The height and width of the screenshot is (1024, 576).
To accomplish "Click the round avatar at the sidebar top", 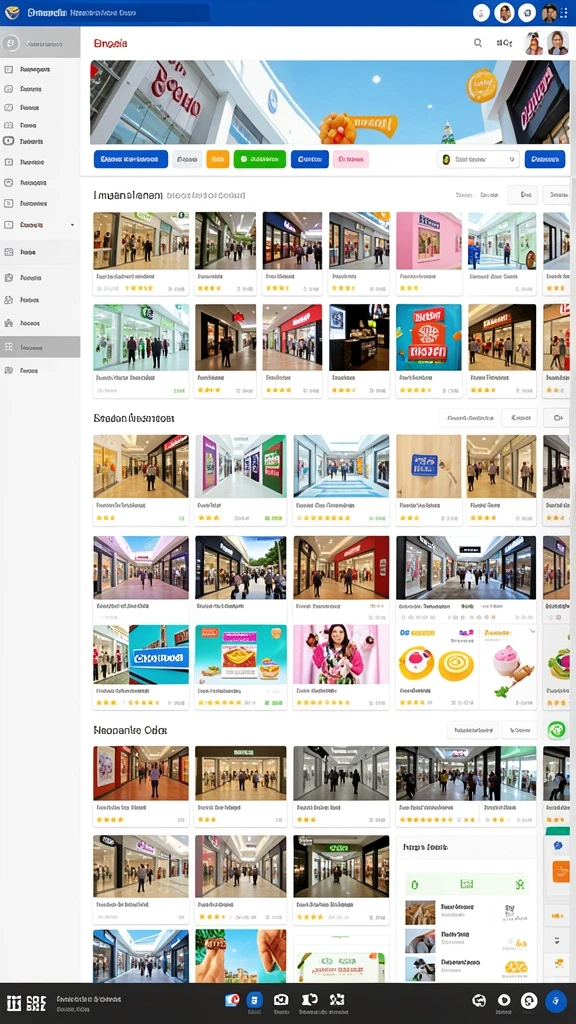I will pyautogui.click(x=10, y=44).
